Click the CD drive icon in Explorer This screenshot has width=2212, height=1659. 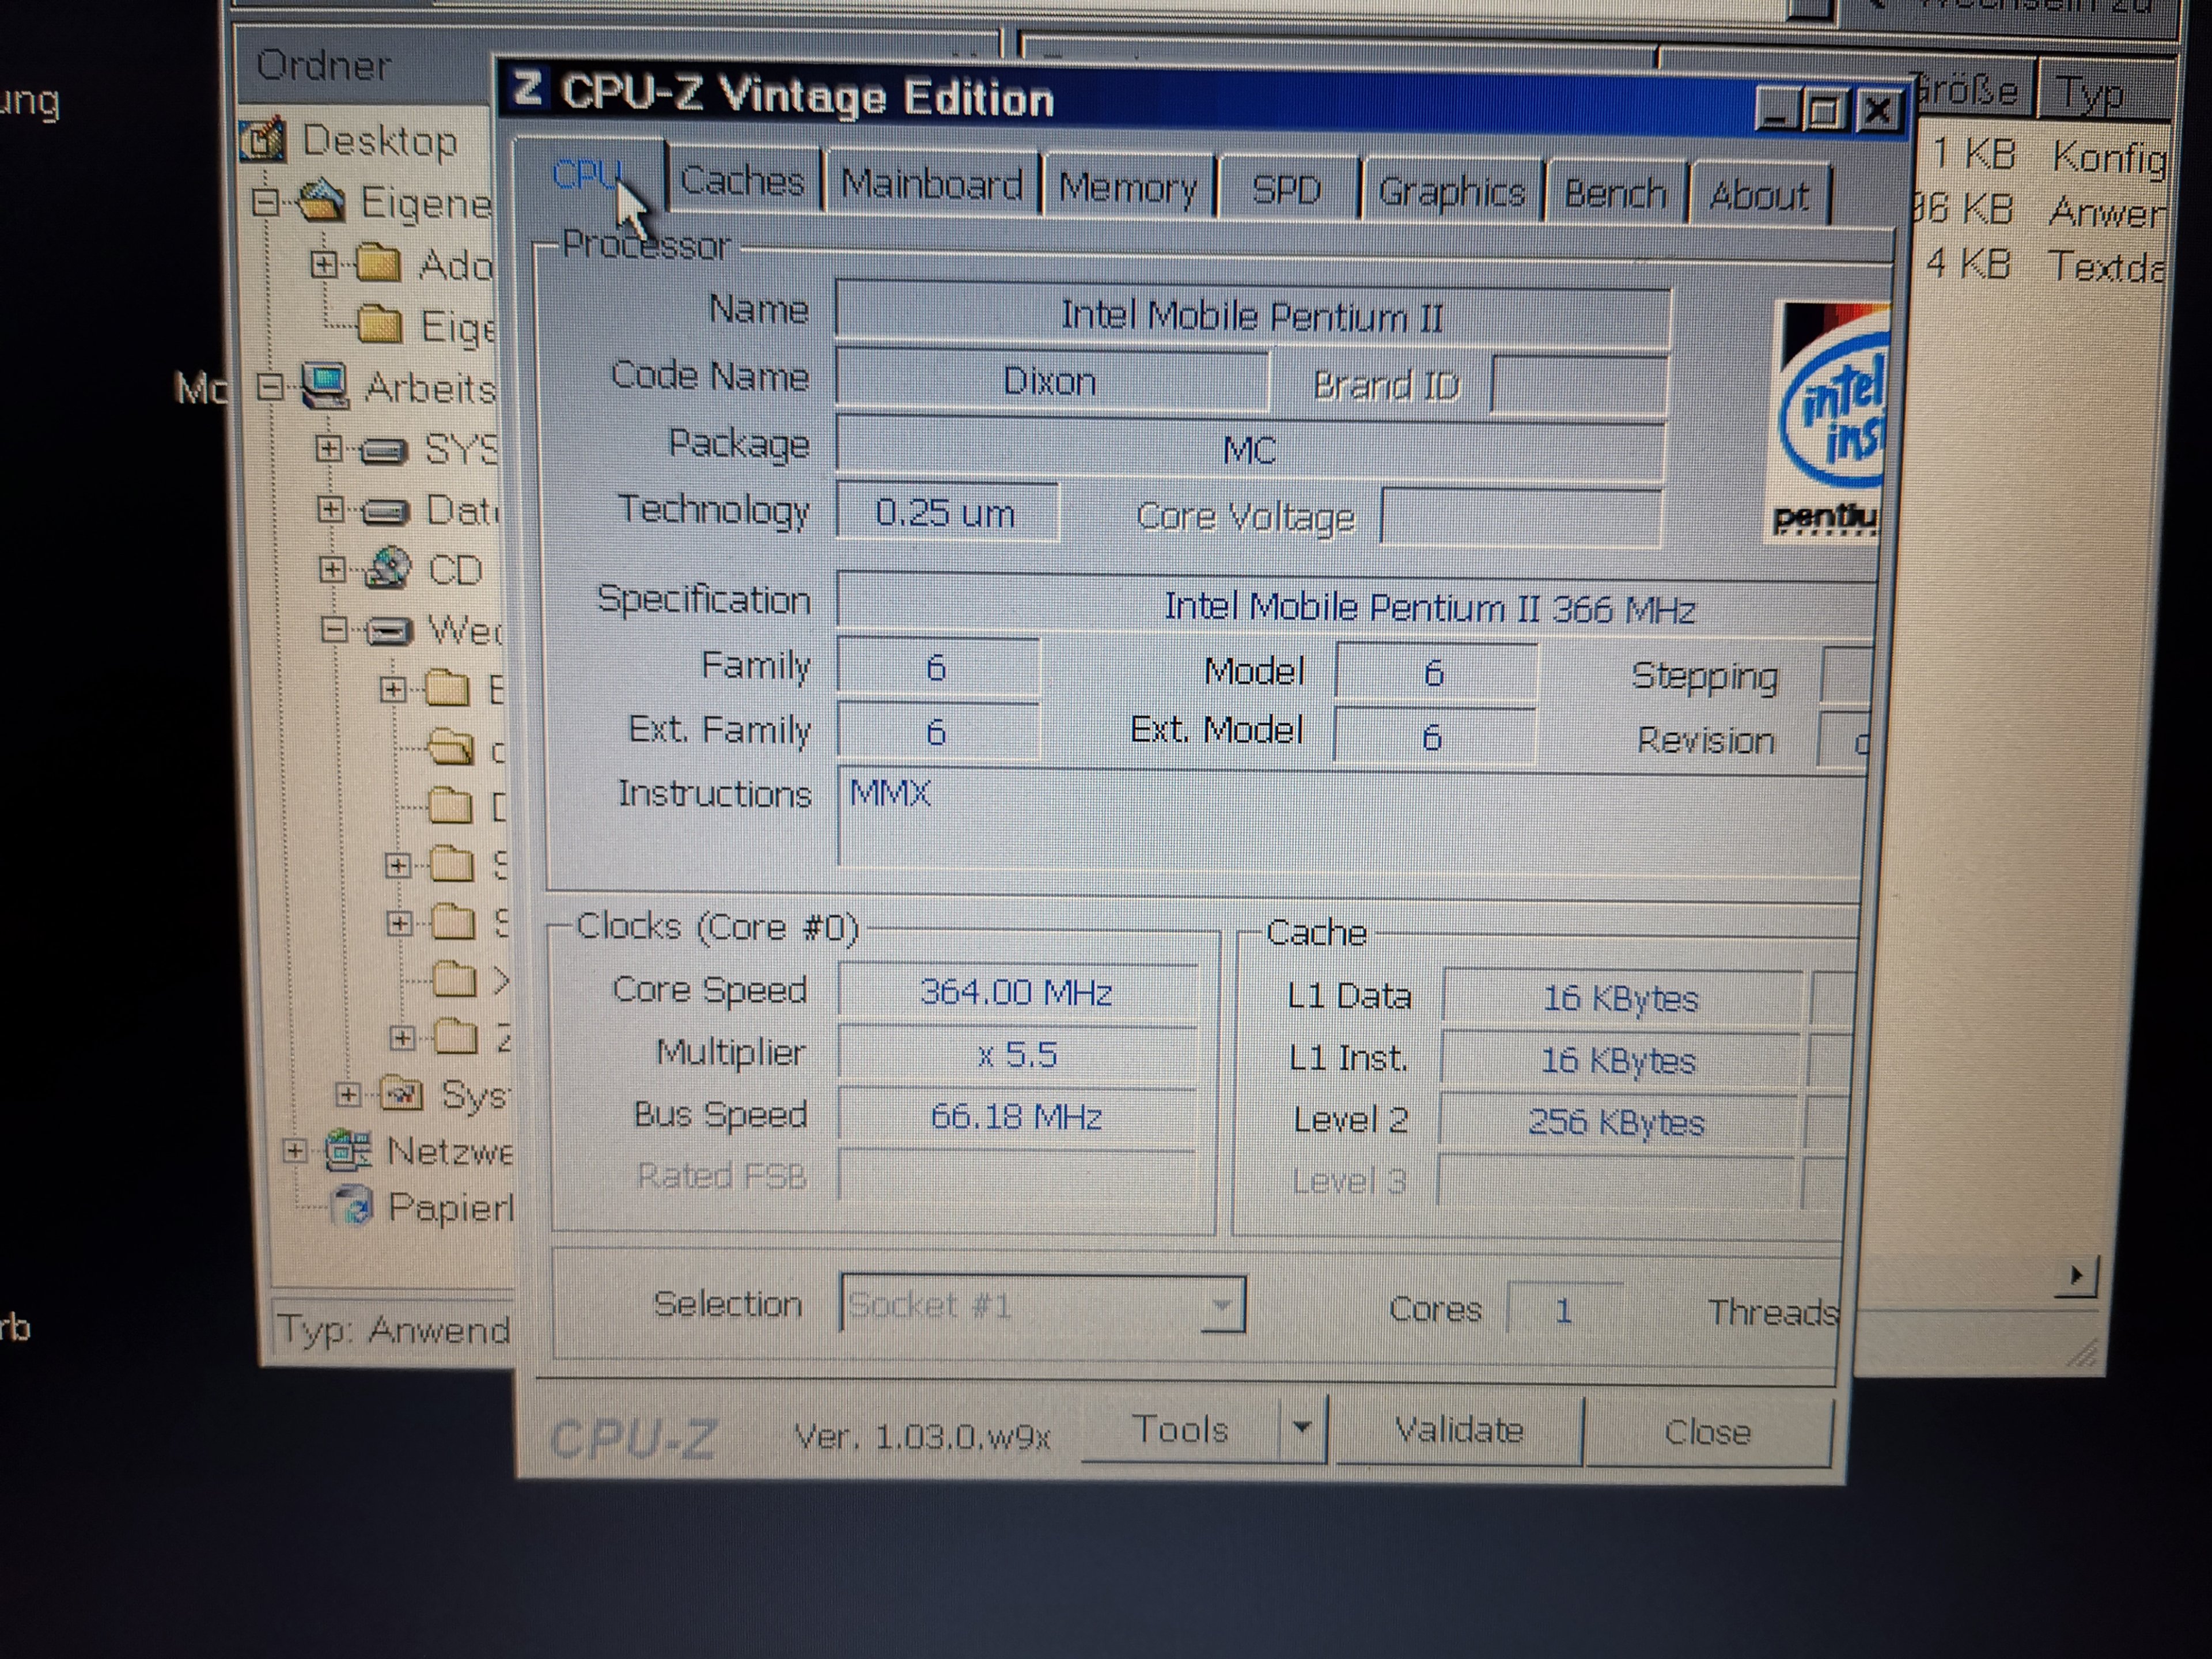coord(387,568)
